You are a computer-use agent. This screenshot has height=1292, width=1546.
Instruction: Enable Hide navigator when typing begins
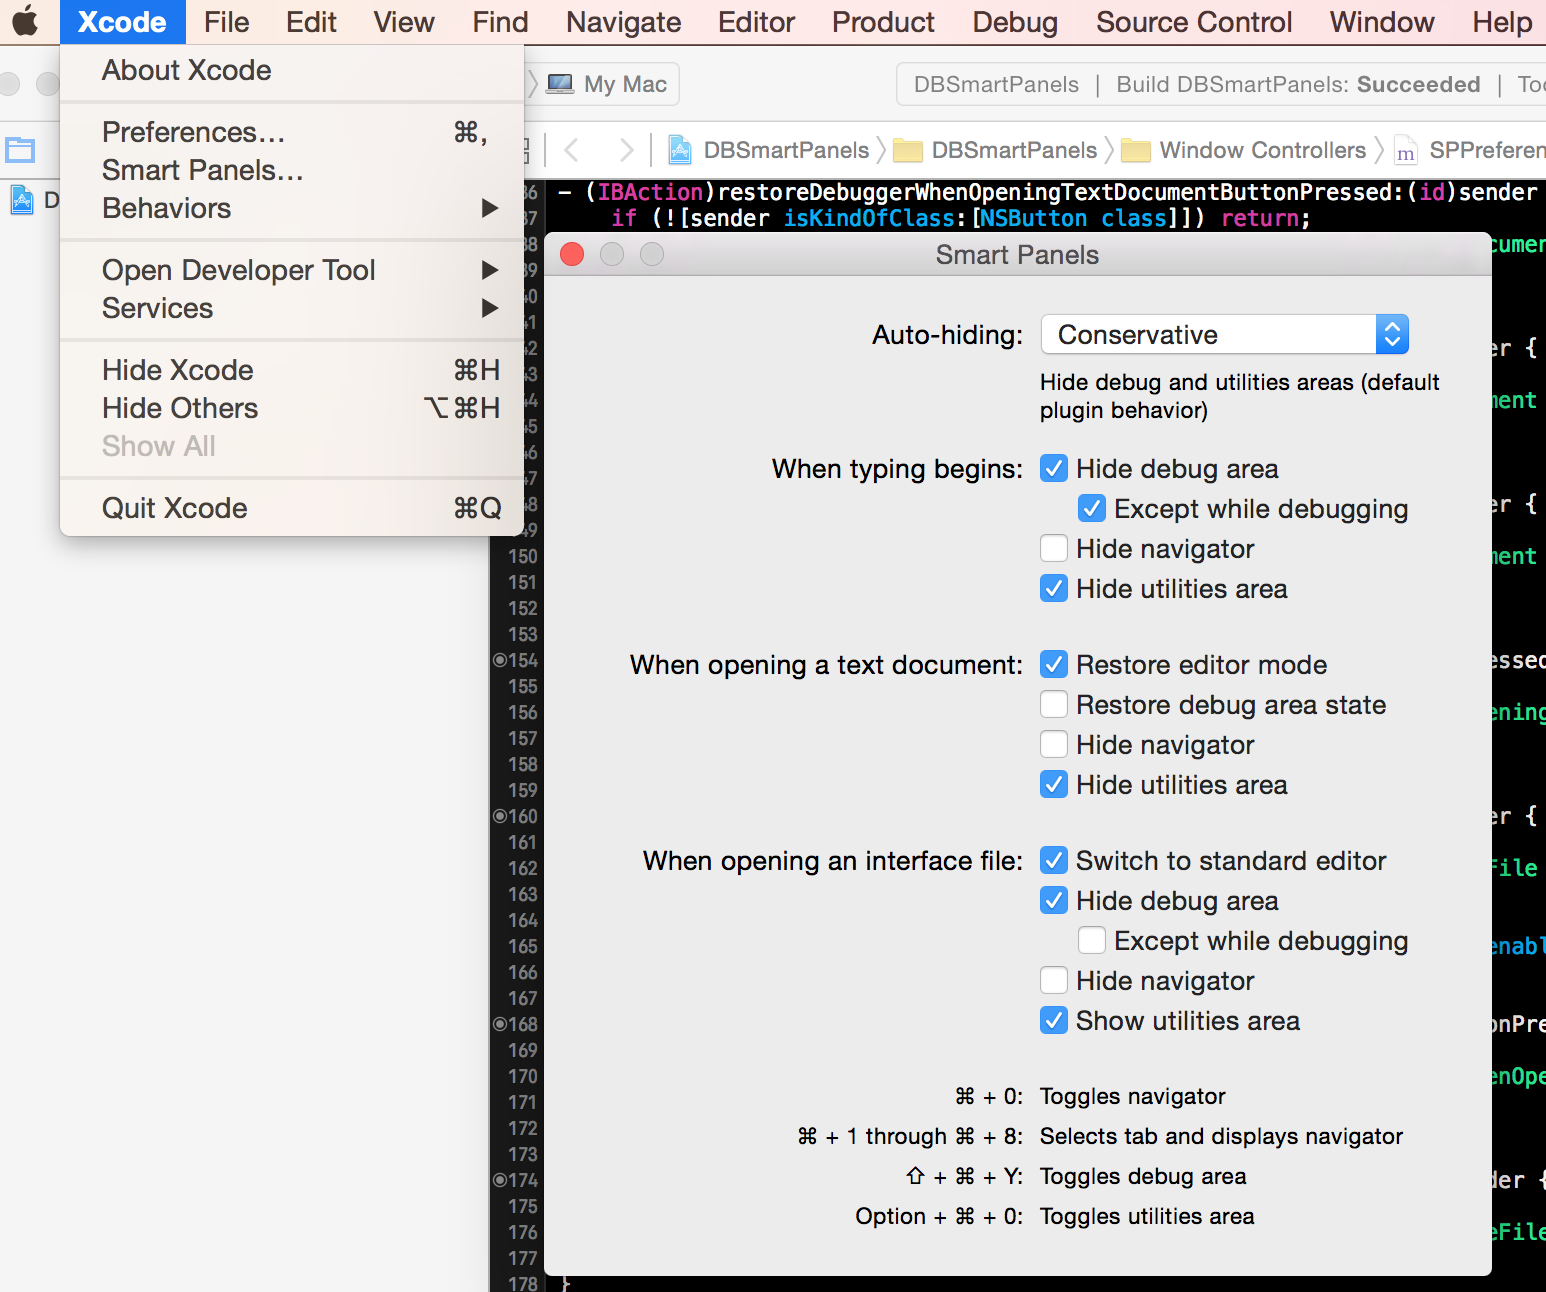(x=1054, y=548)
